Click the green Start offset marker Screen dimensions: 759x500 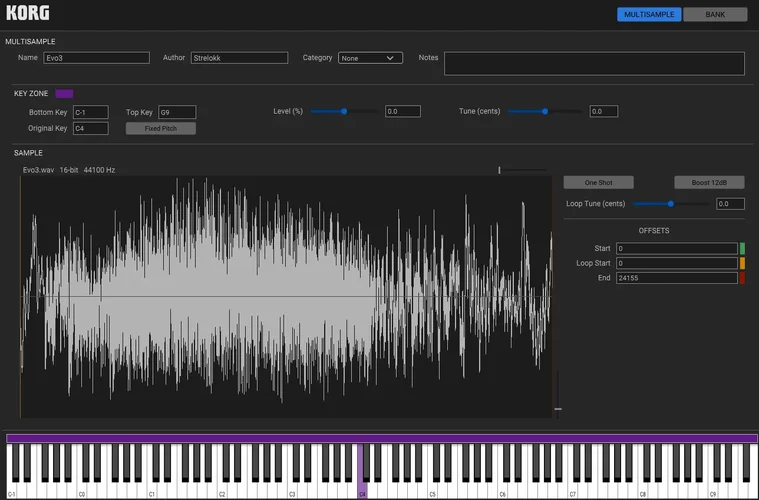click(x=742, y=248)
